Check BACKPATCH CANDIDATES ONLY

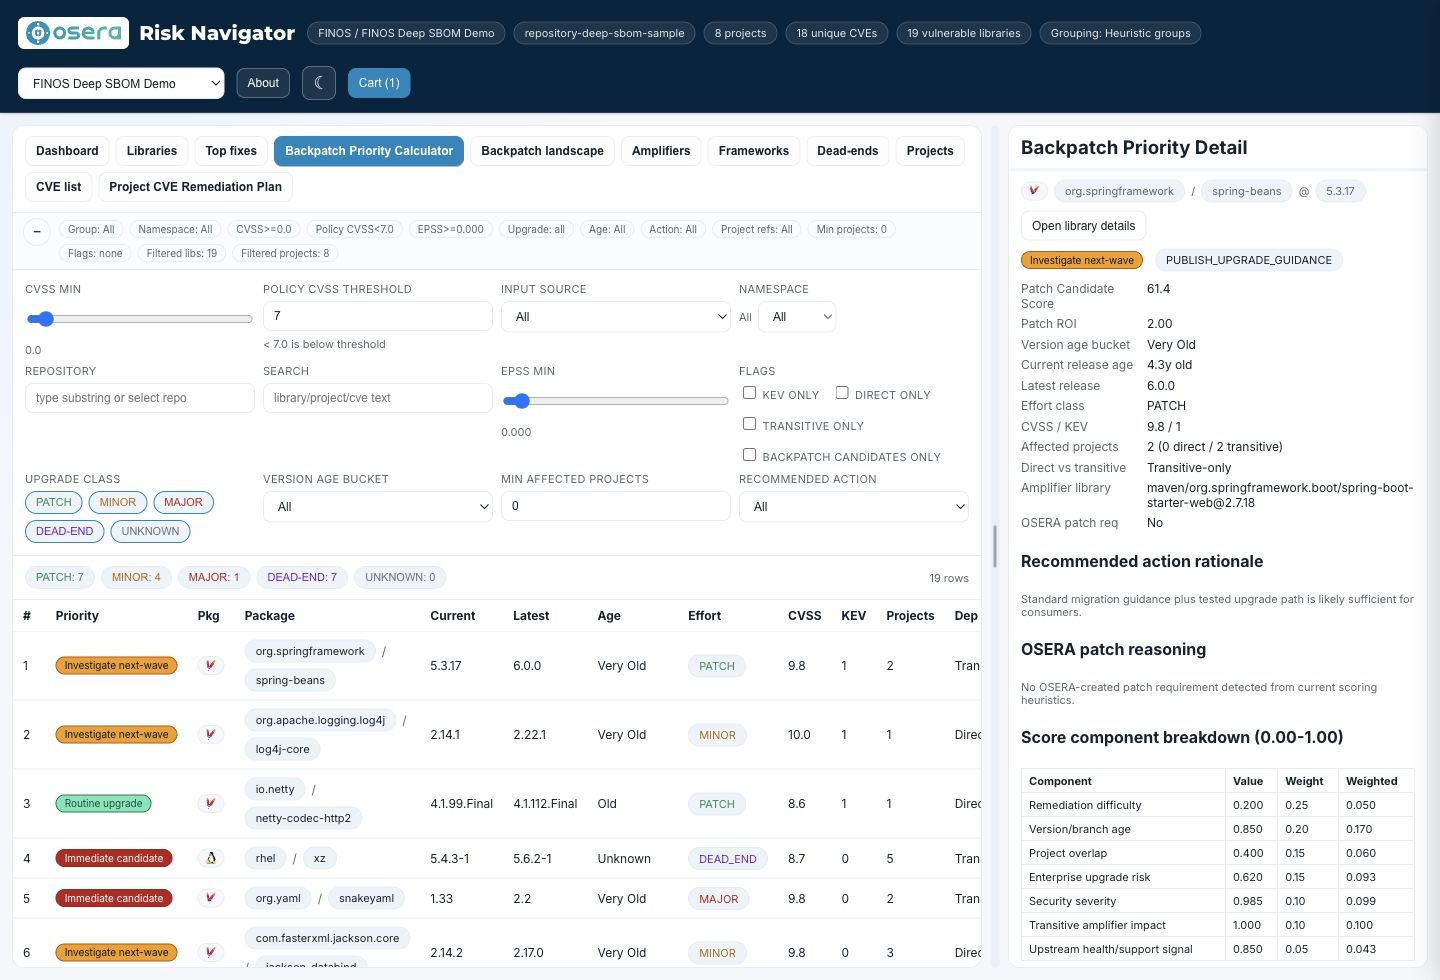tap(749, 455)
